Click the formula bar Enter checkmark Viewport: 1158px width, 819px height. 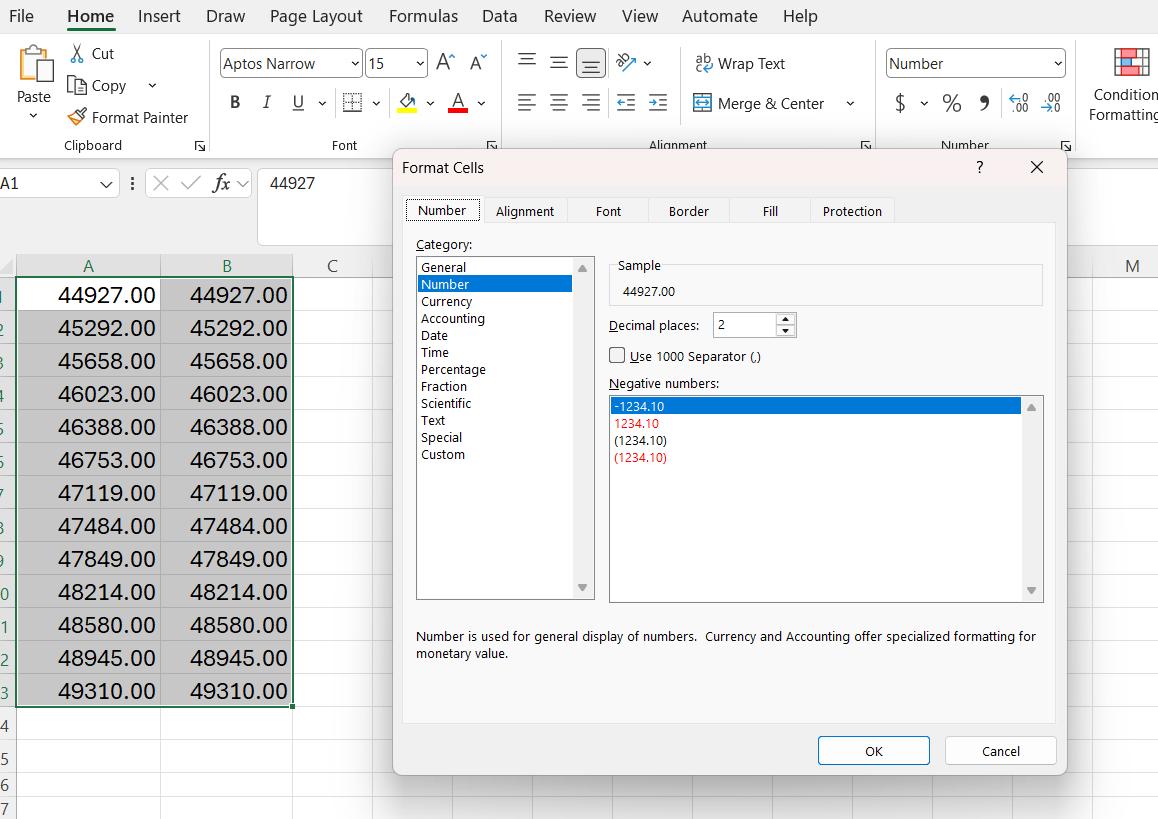[191, 183]
